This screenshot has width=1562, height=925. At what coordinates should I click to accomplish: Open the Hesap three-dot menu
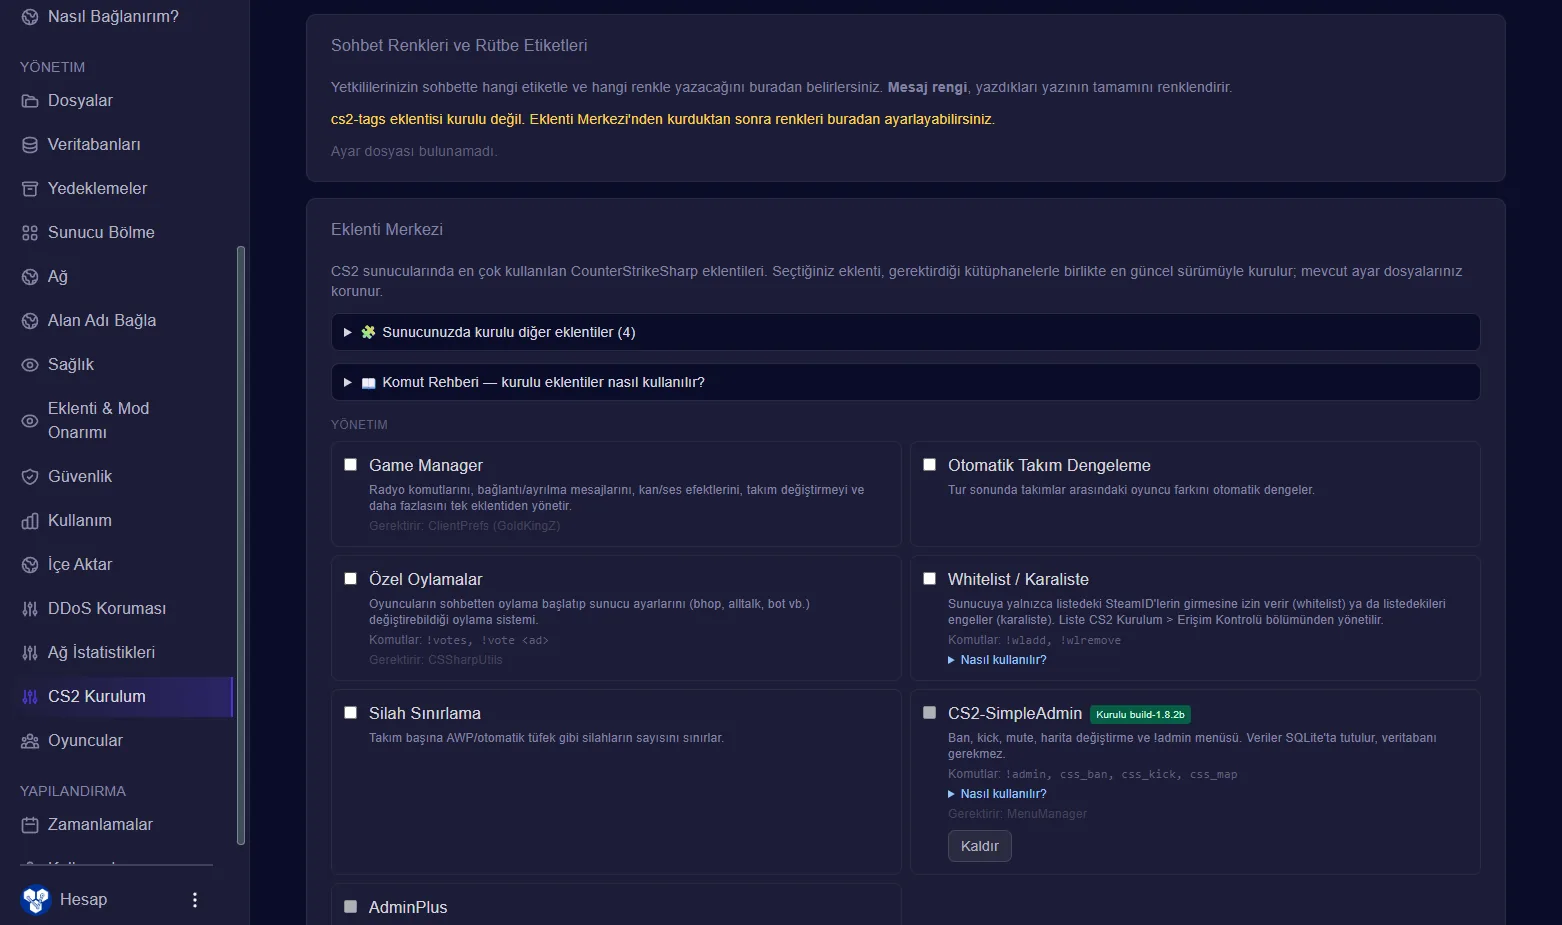[195, 900]
